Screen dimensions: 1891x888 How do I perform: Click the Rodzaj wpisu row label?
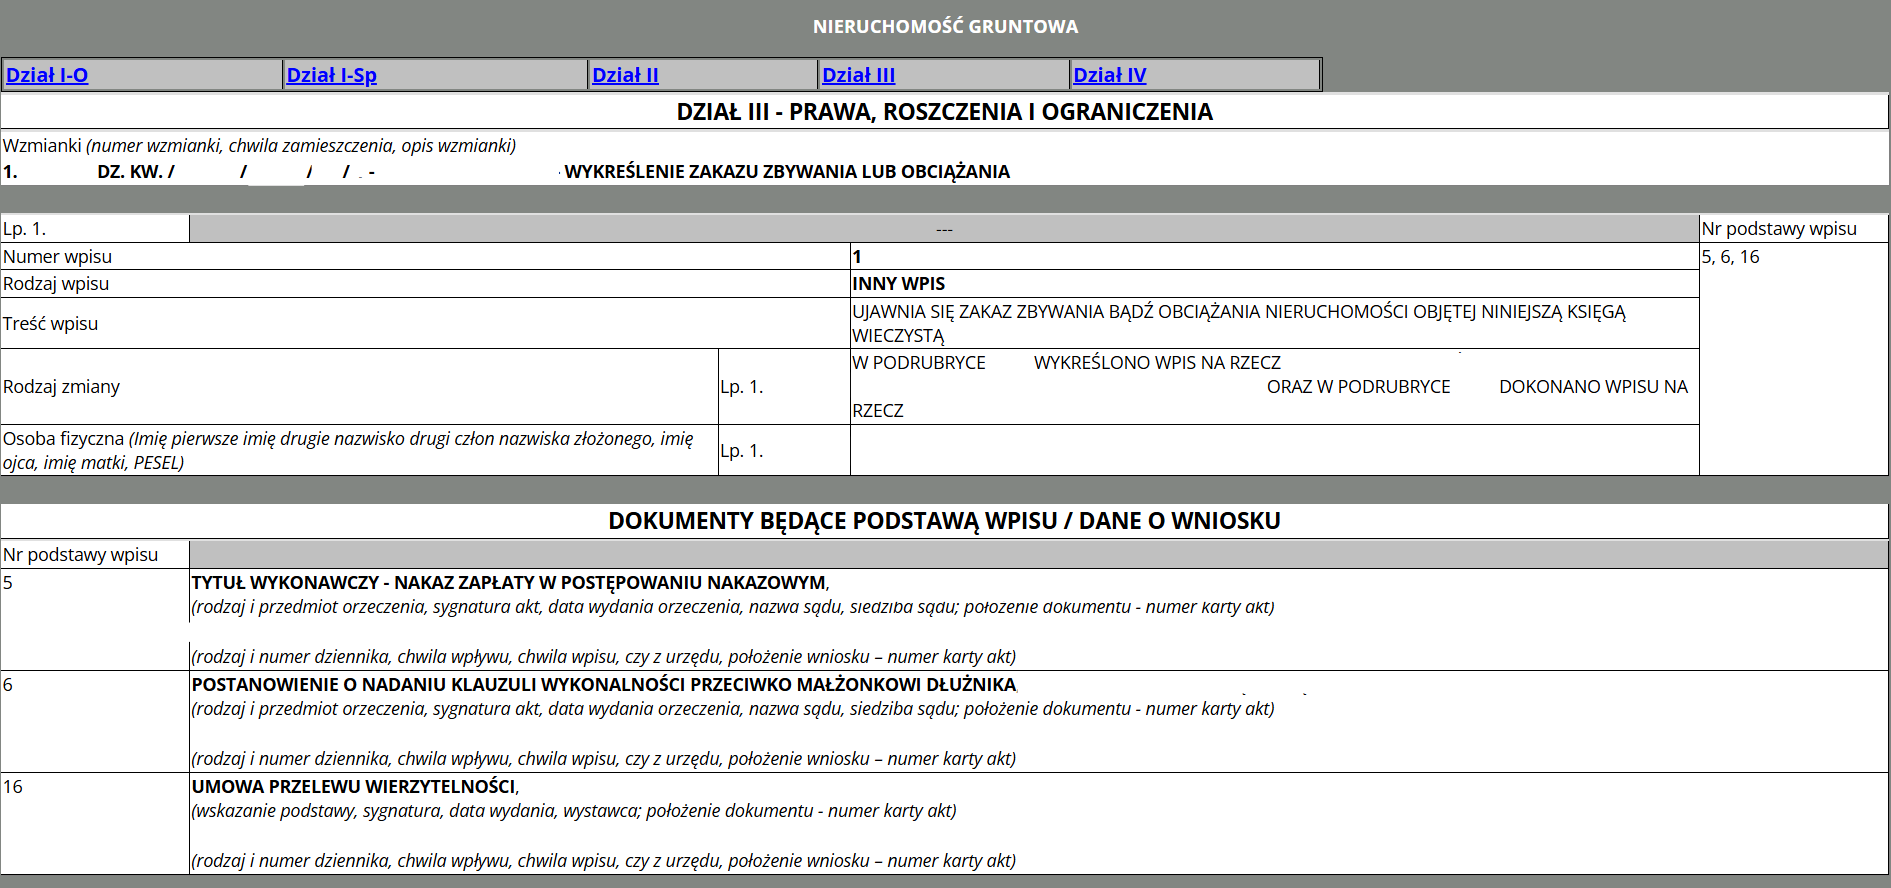(x=56, y=284)
